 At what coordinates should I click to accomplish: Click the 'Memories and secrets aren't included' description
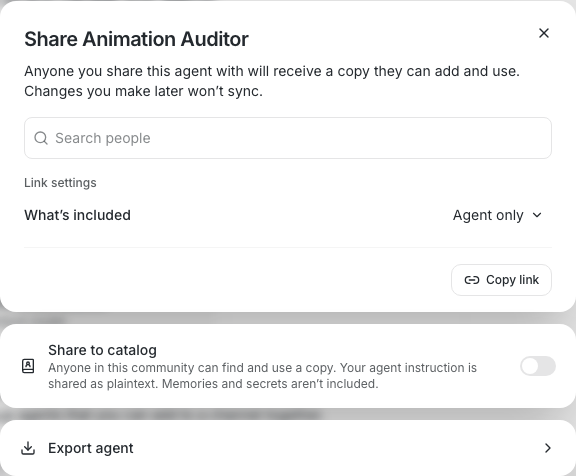[x=270, y=384]
